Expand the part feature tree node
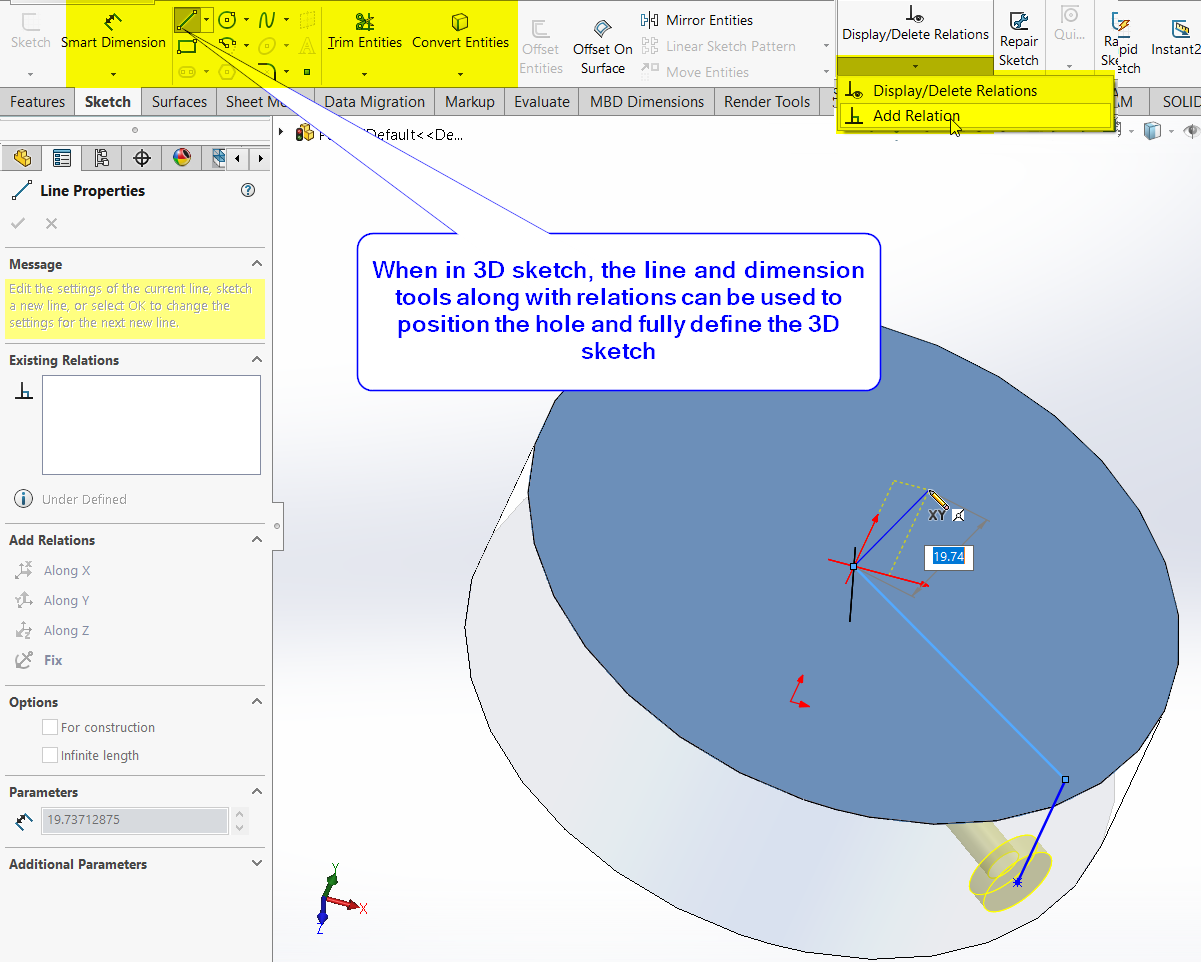Image resolution: width=1201 pixels, height=962 pixels. click(281, 133)
